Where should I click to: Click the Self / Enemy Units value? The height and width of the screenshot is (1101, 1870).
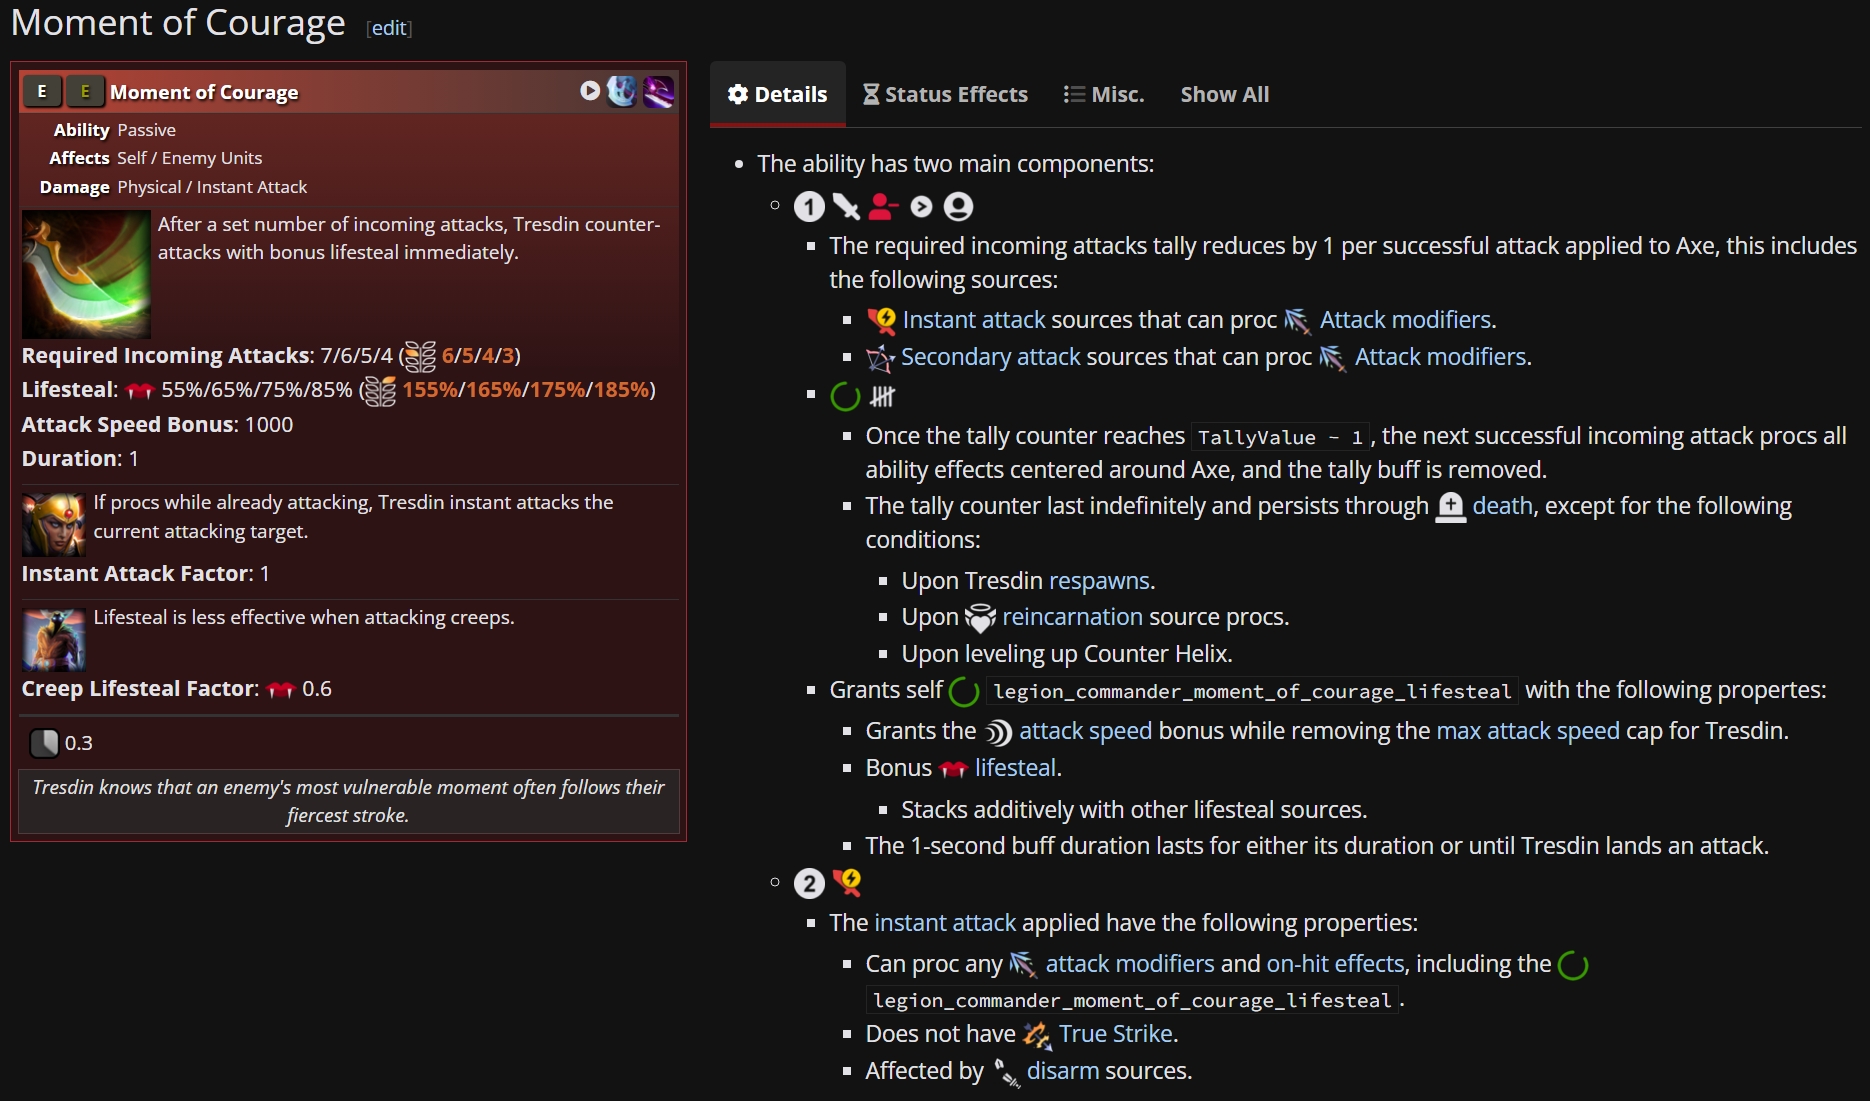[189, 158]
